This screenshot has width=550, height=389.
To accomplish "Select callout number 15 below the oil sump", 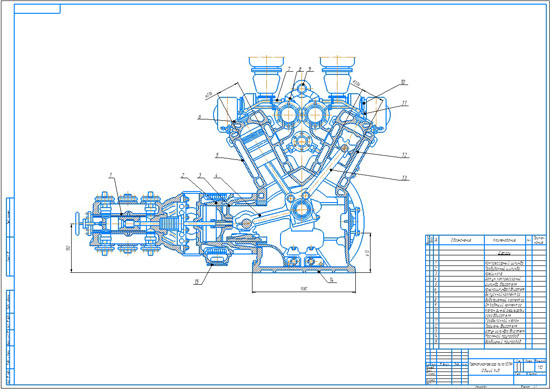I will click(197, 282).
